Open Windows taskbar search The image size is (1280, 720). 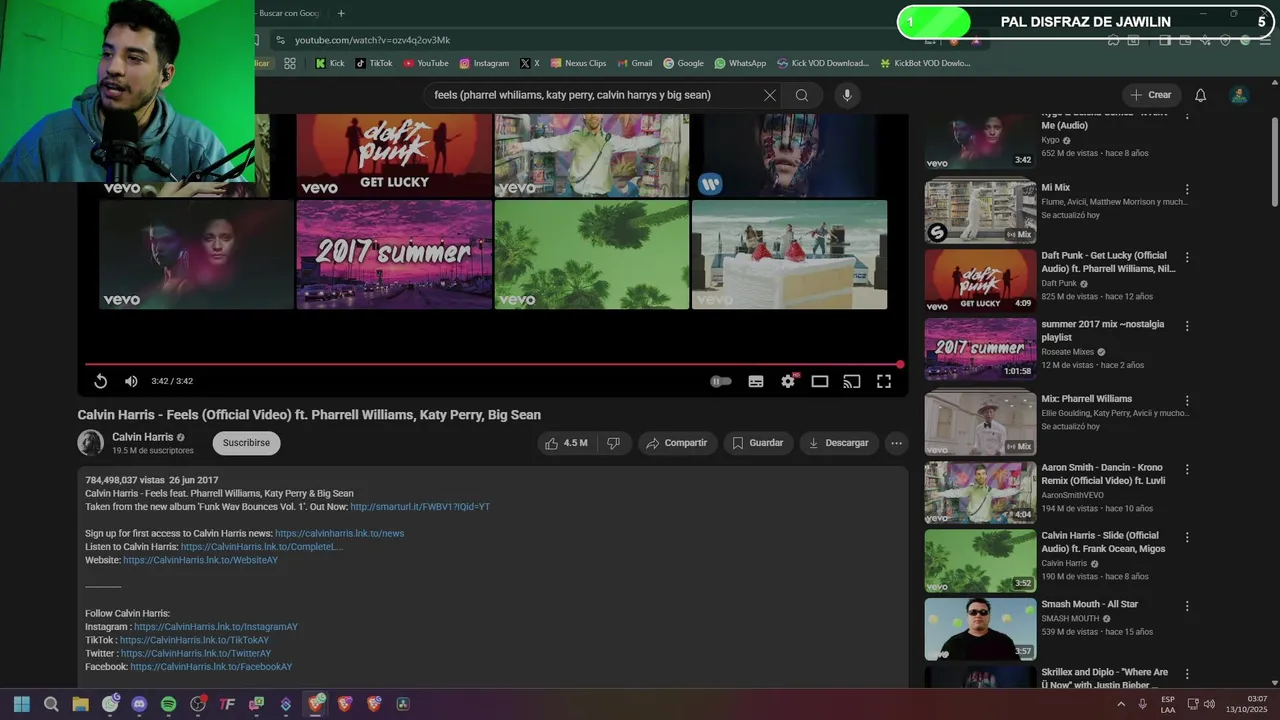point(51,704)
